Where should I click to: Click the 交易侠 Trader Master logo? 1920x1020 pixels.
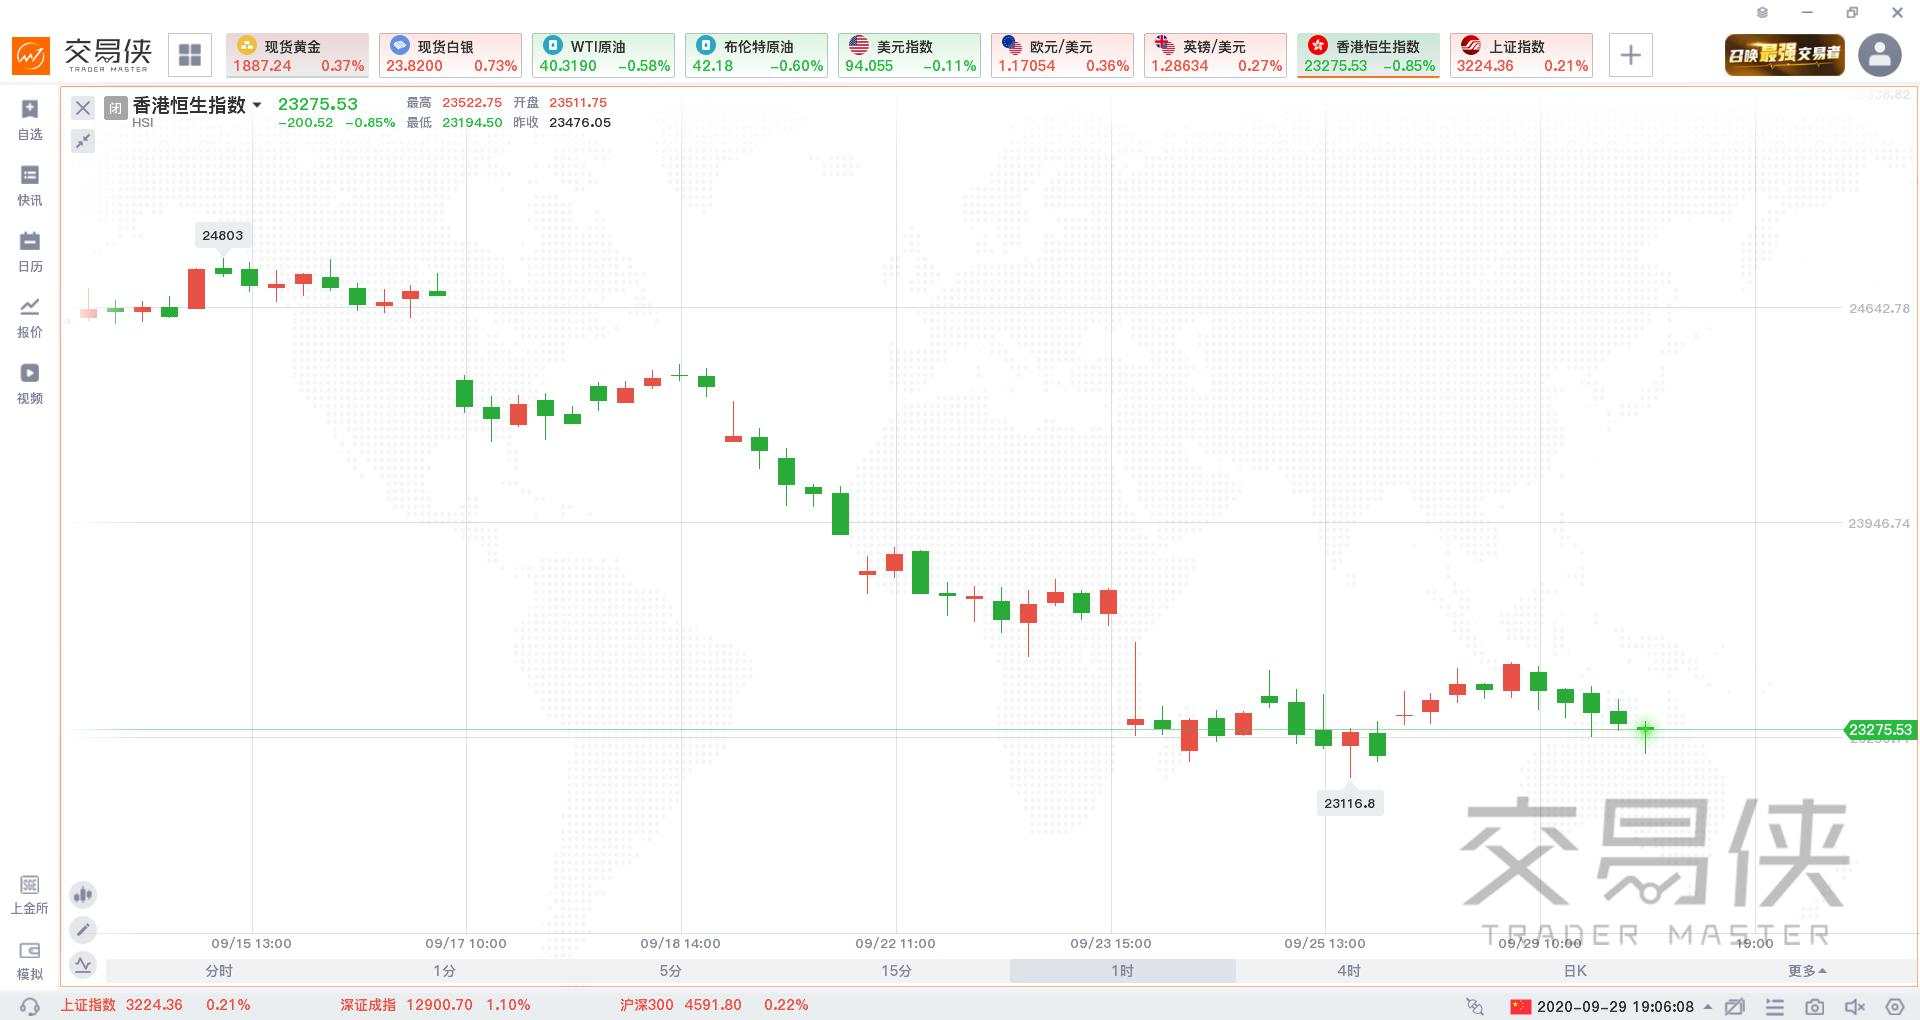82,55
